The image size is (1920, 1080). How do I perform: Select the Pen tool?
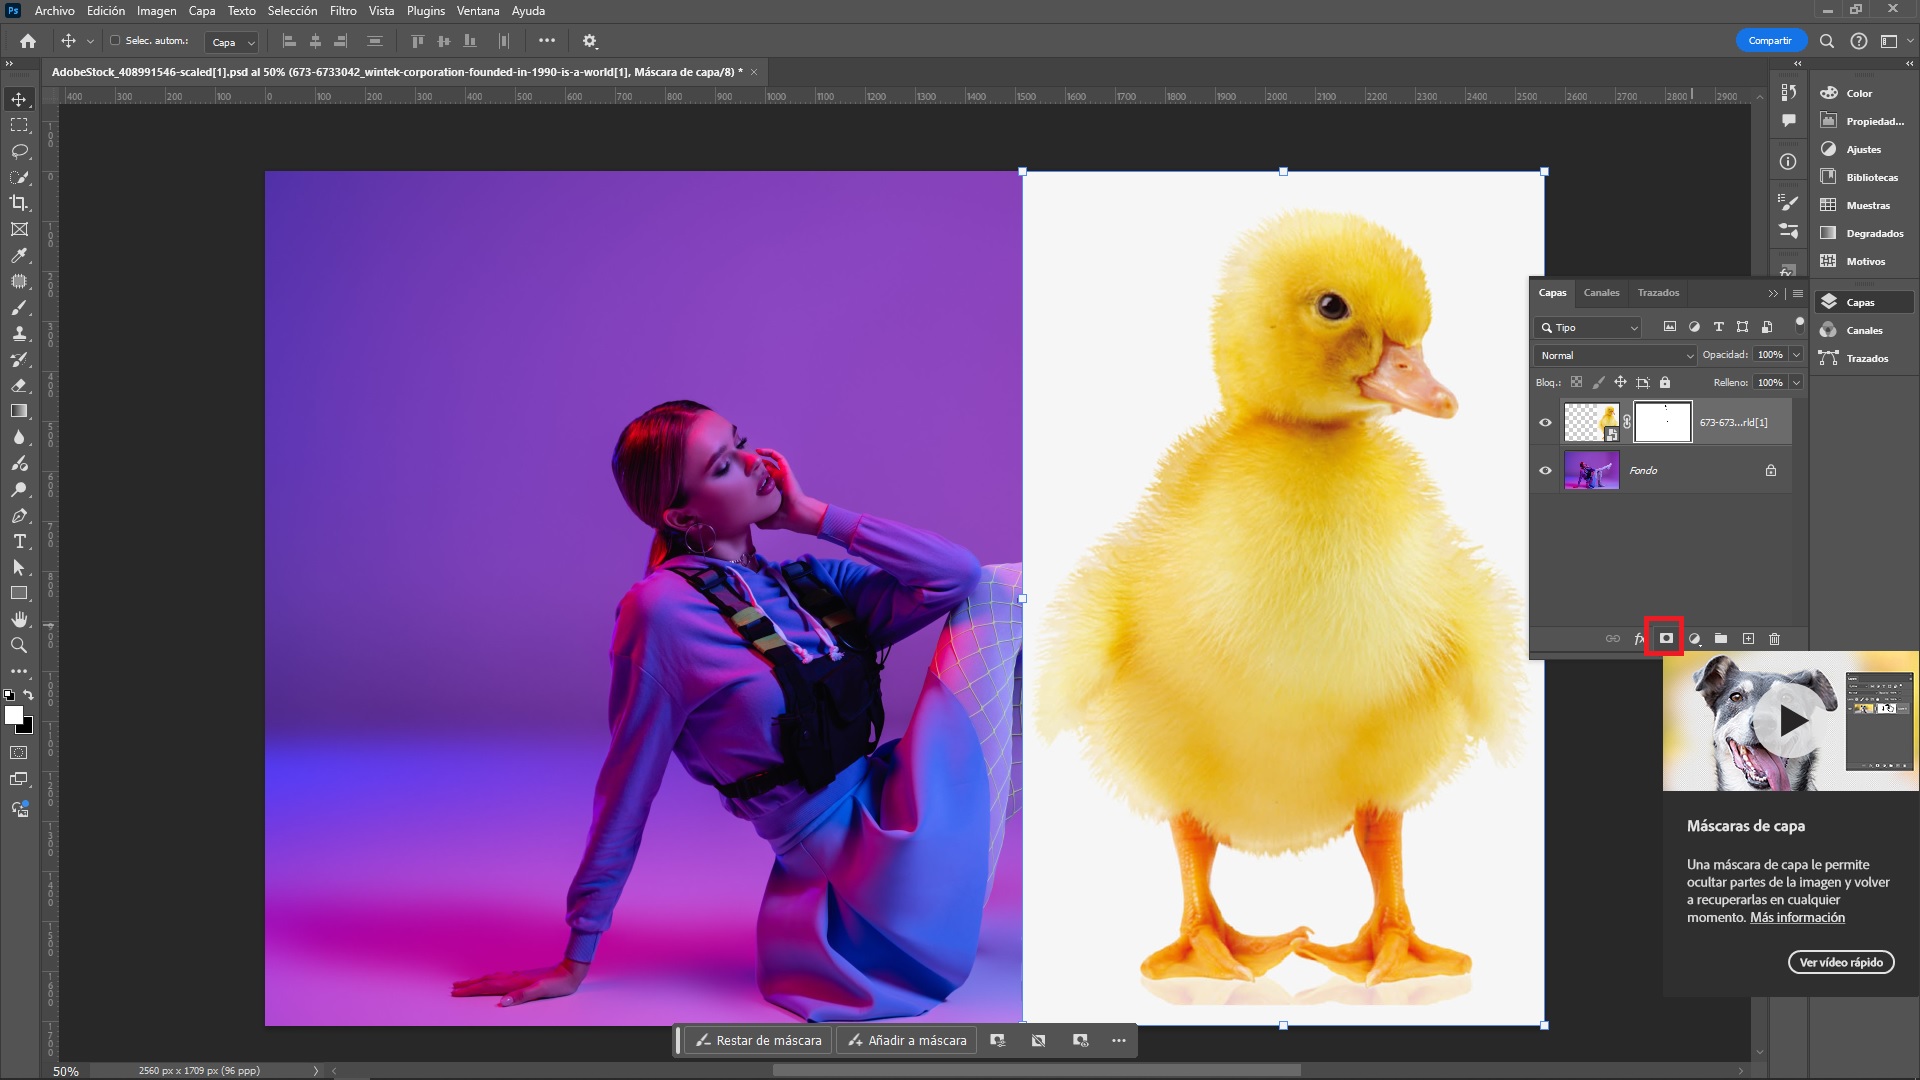19,516
